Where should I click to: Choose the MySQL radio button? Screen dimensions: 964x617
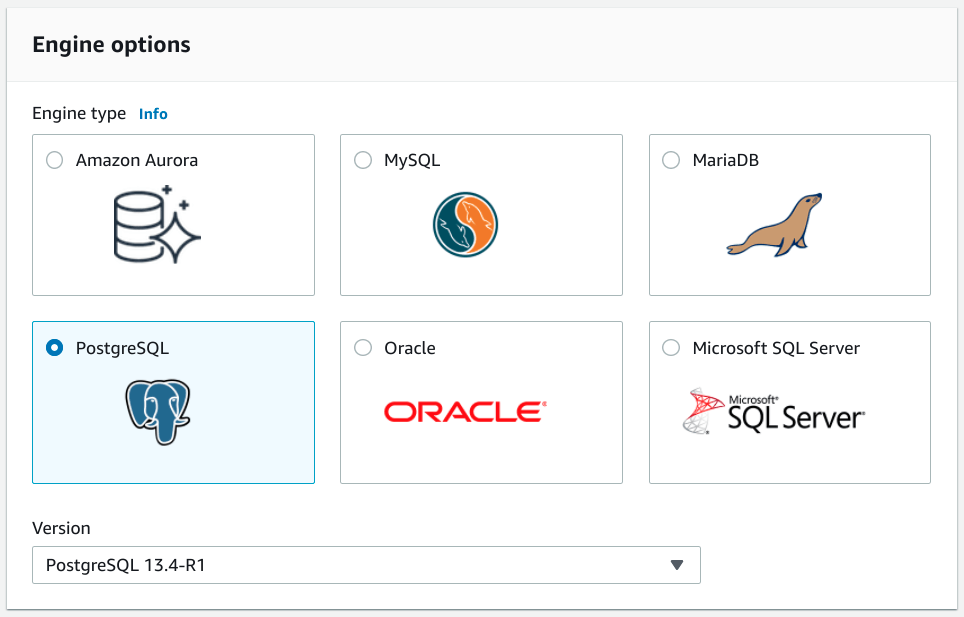[363, 160]
